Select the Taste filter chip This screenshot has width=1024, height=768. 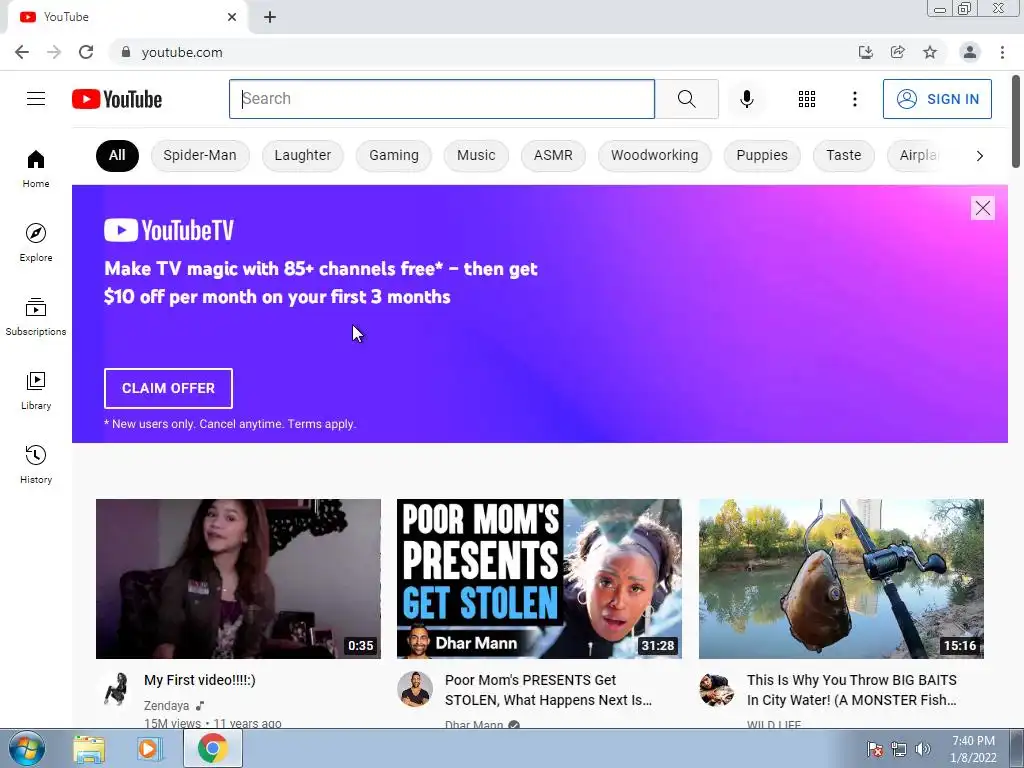[844, 155]
